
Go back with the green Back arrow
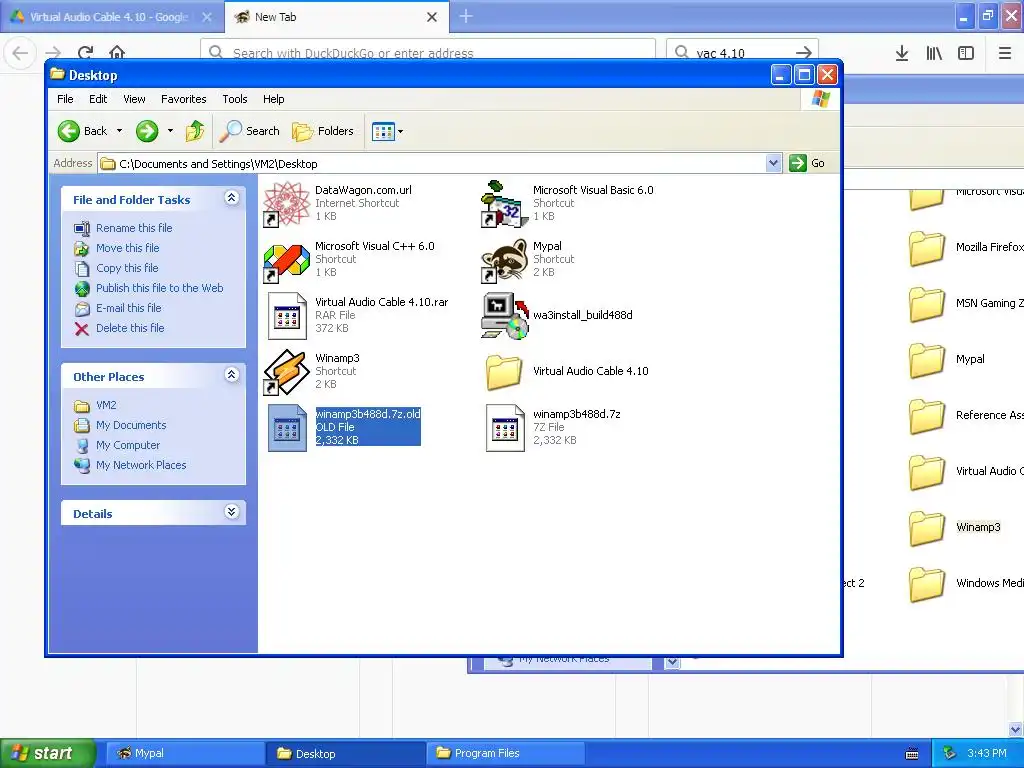[x=82, y=131]
